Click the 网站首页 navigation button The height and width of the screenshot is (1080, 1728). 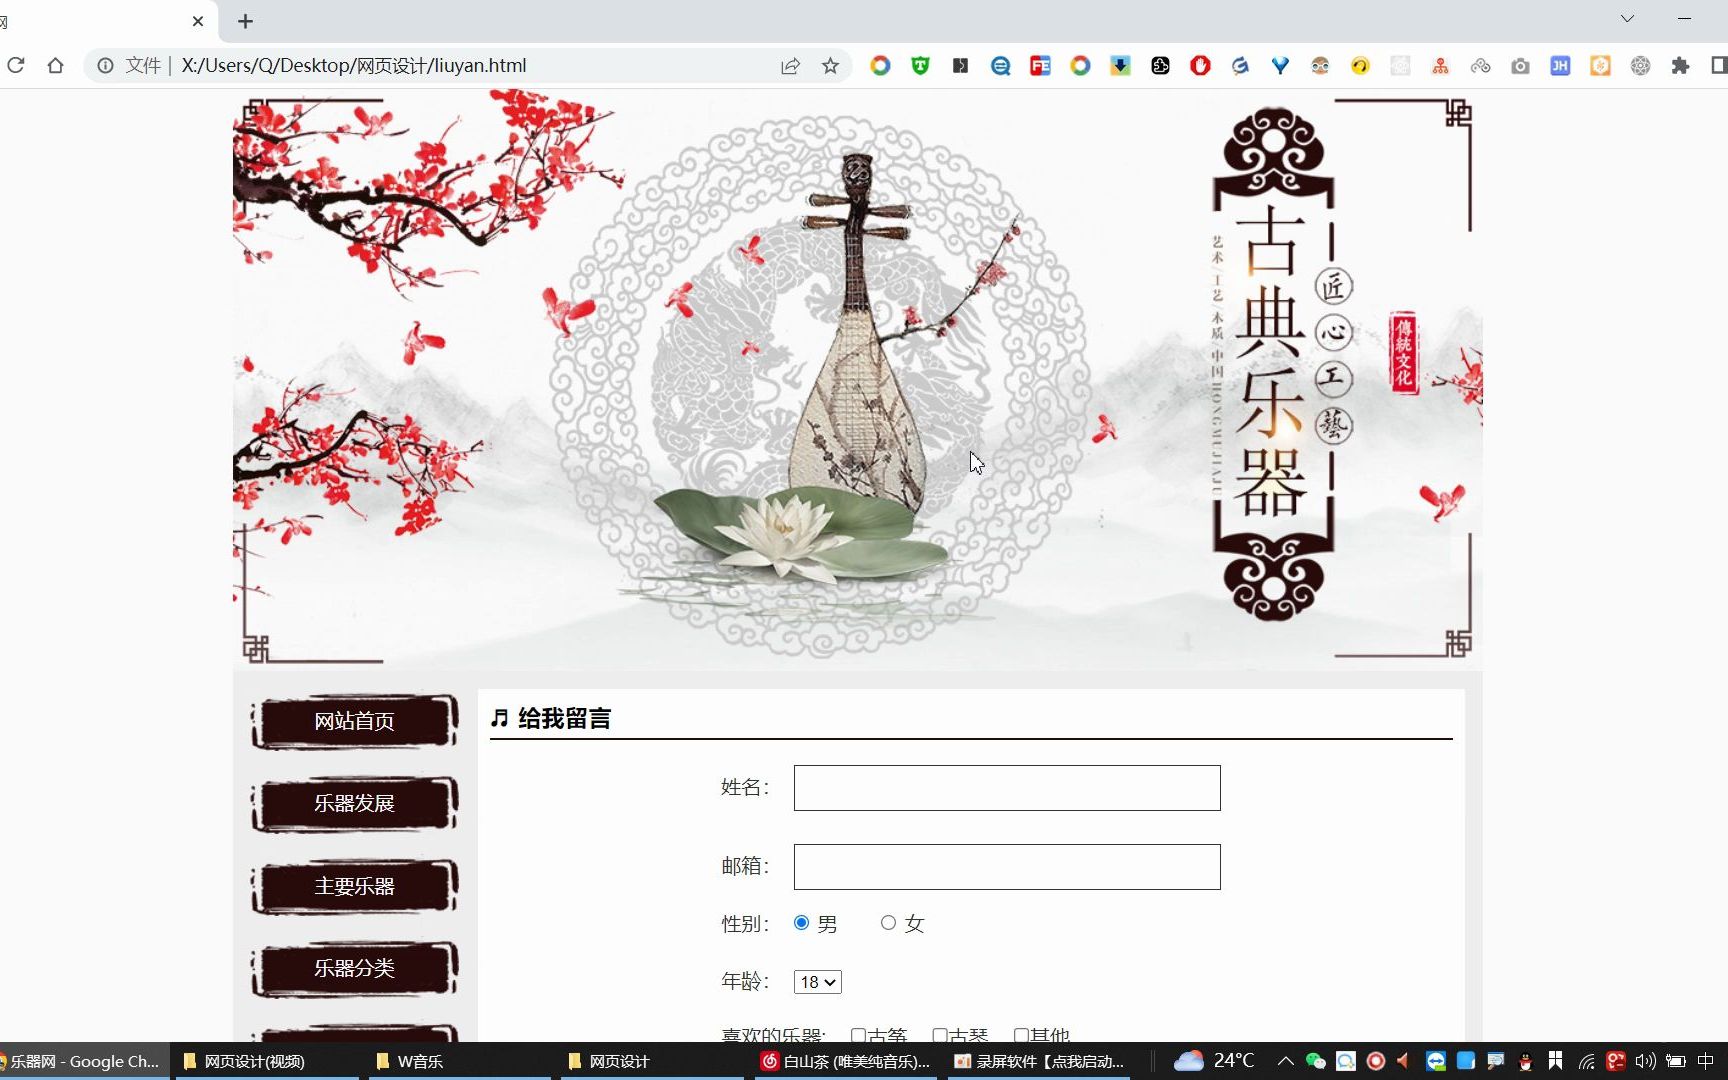[x=353, y=720]
